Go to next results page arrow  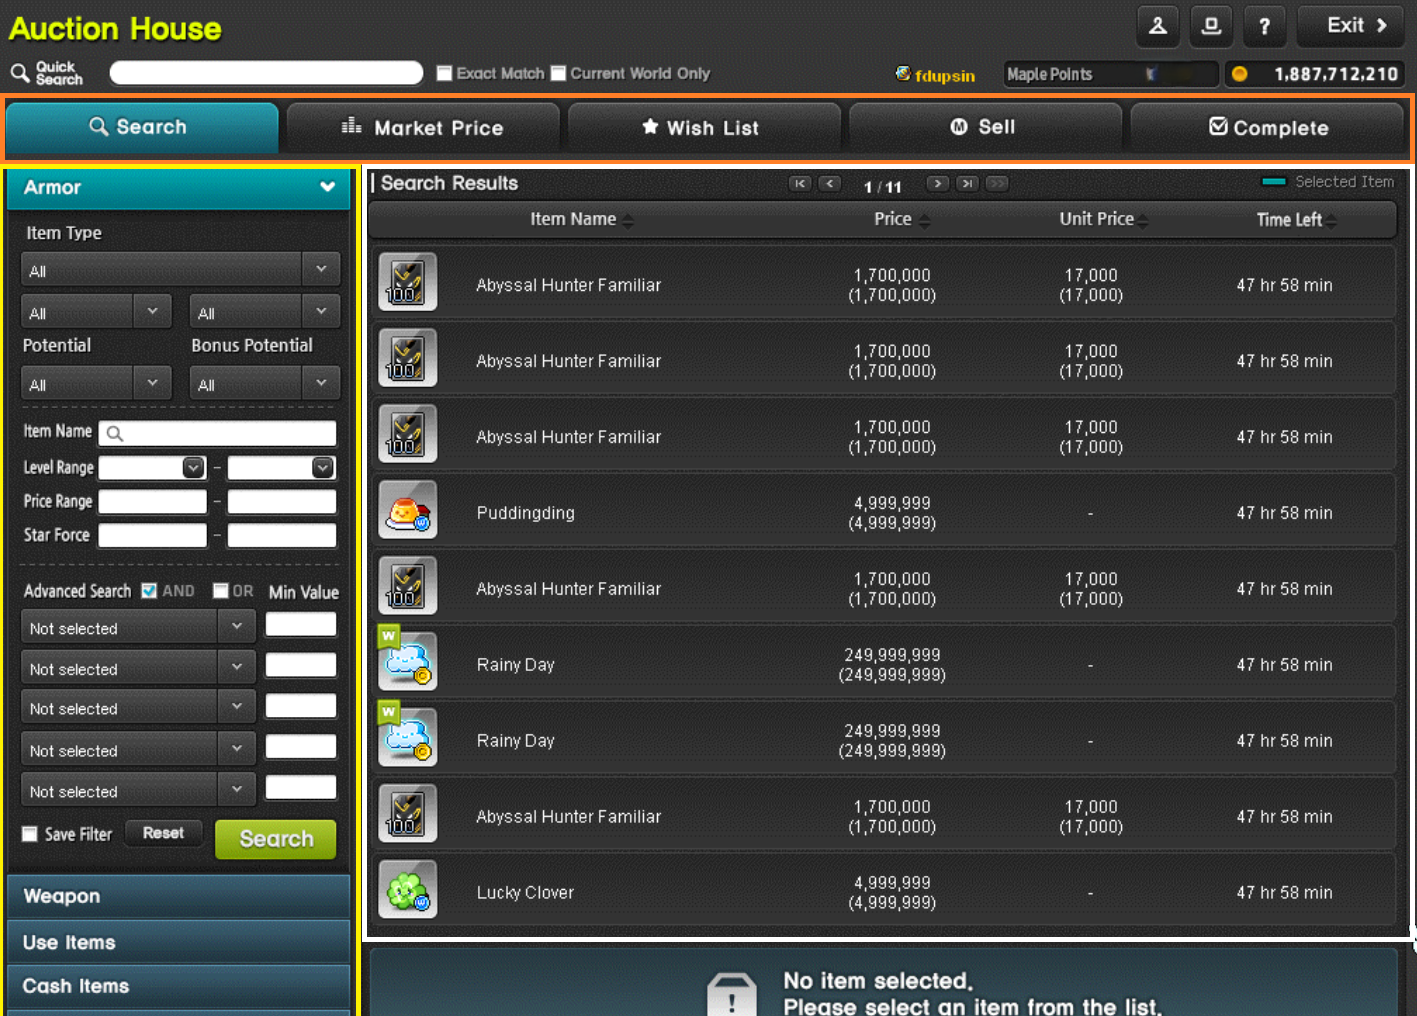pyautogui.click(x=937, y=184)
